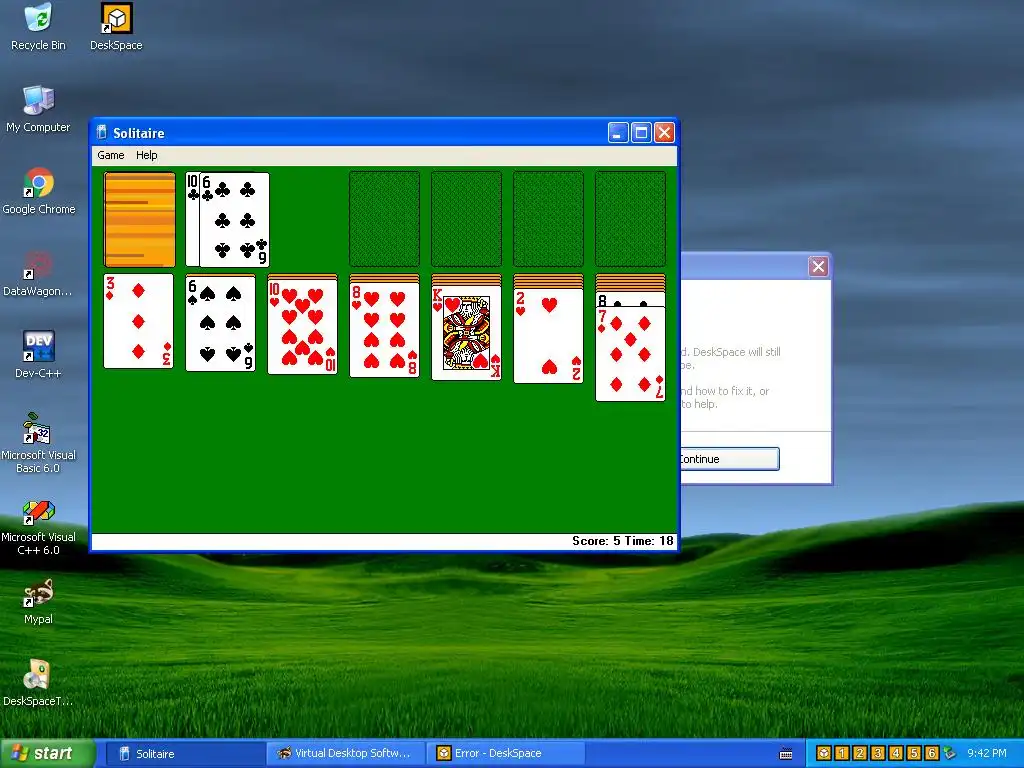Select the Microsoft Visual C++ 6.0 shortcut
Screen dimensions: 1024x768
(x=38, y=526)
